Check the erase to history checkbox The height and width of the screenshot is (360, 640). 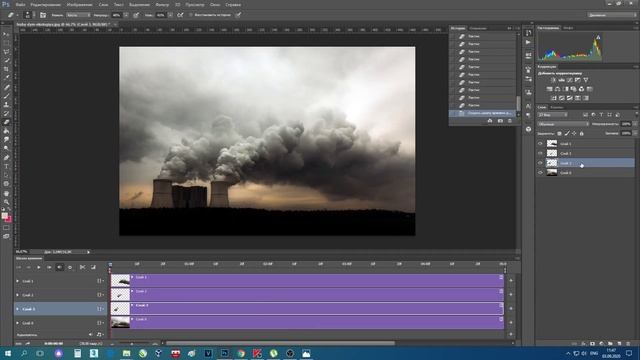click(191, 15)
